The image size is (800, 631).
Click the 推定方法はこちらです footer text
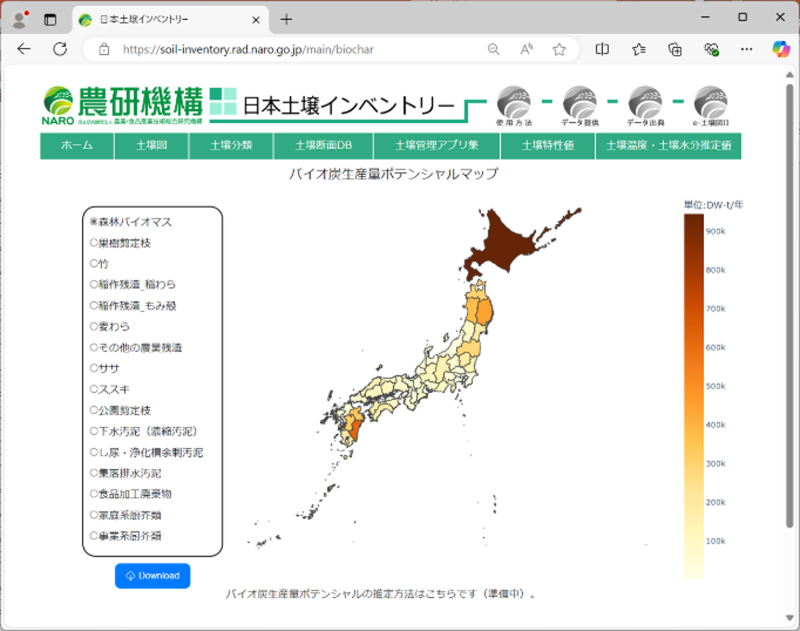(380, 594)
